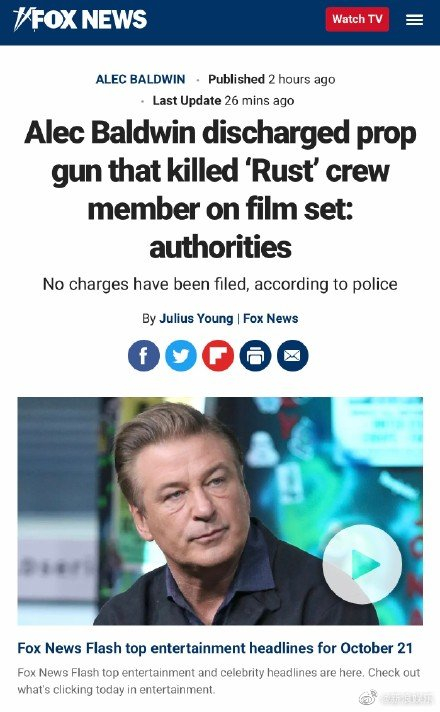
Task: Click the Weibo watermark icon
Action: (x=368, y=698)
